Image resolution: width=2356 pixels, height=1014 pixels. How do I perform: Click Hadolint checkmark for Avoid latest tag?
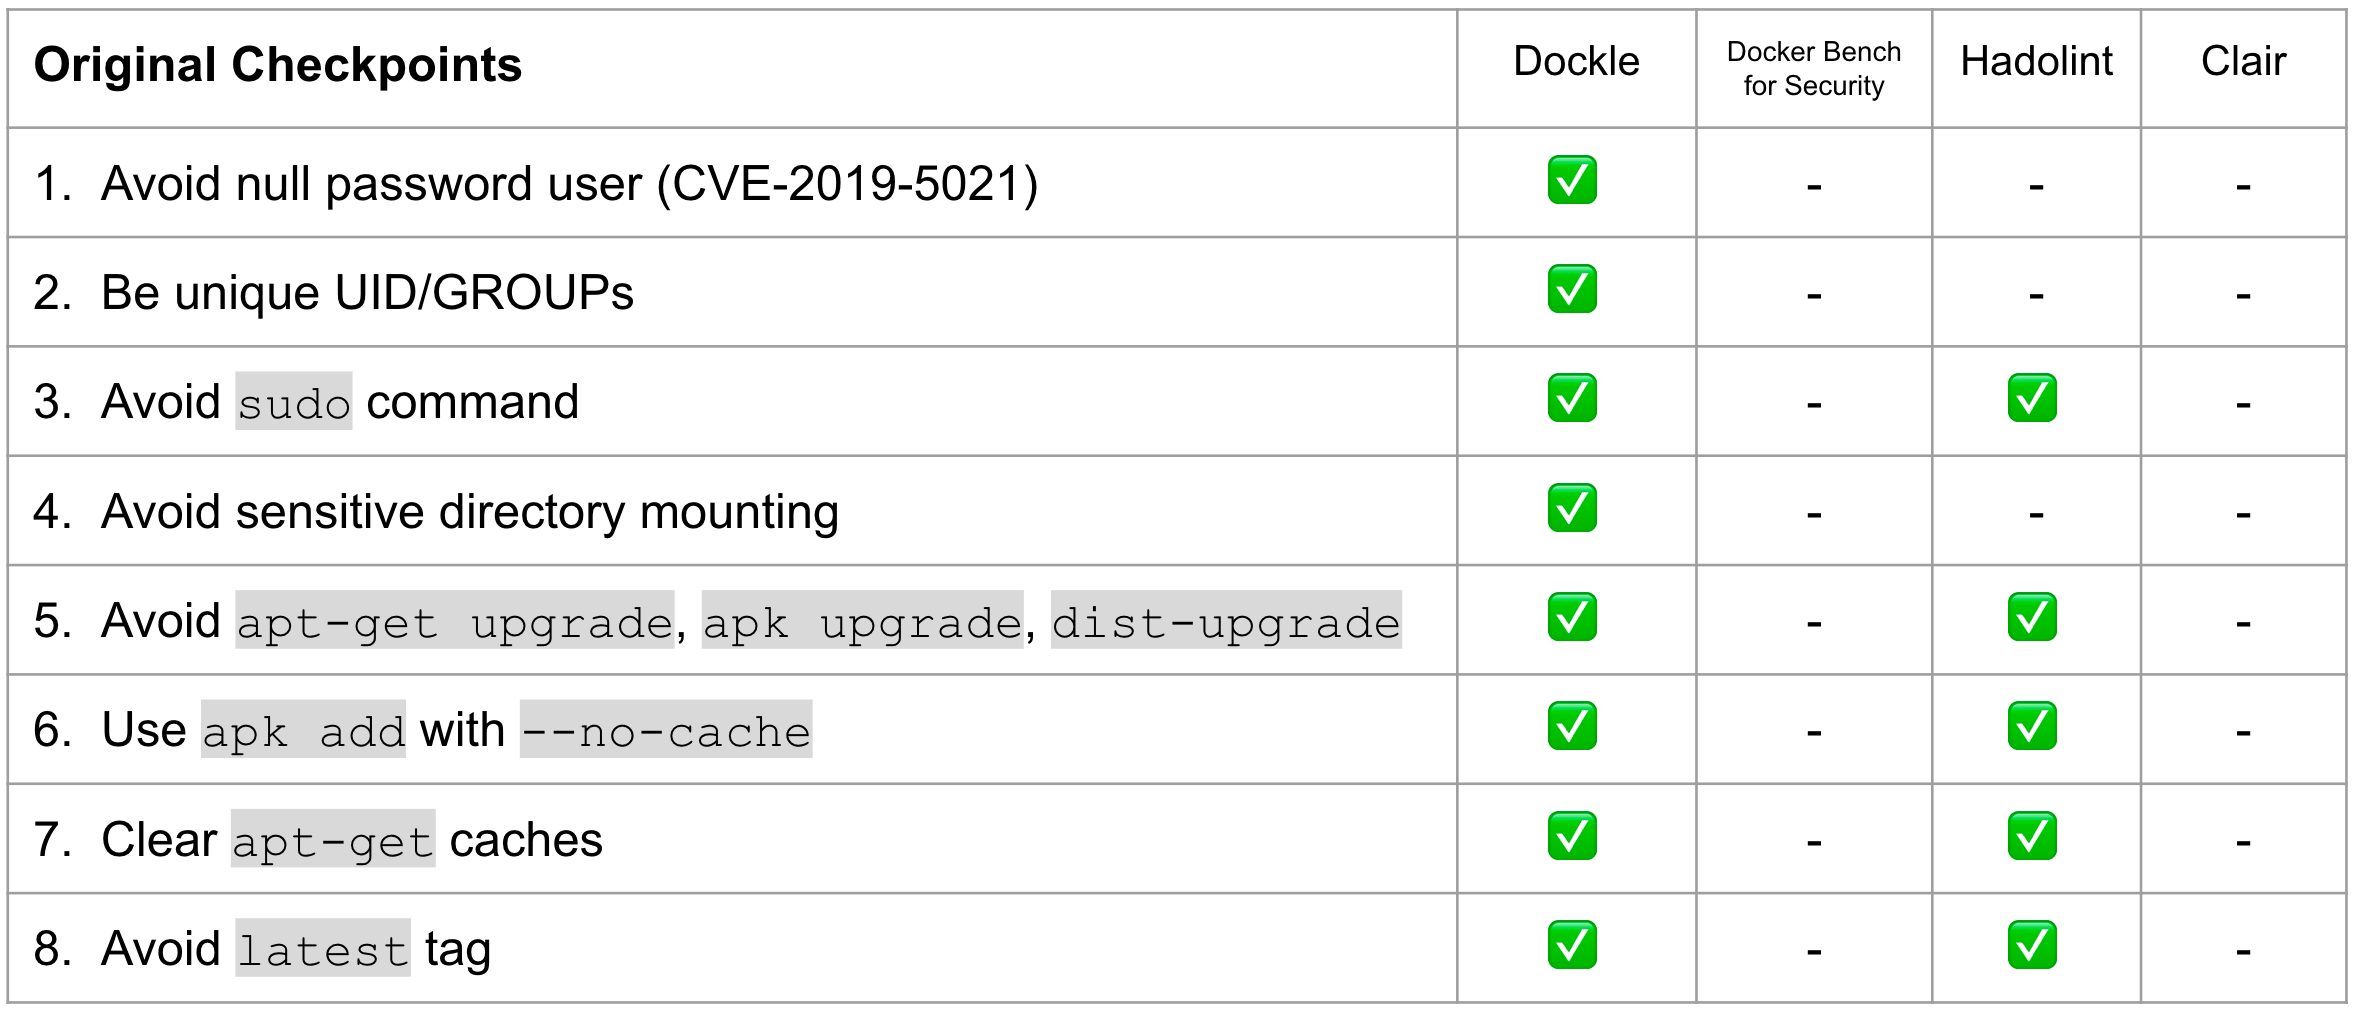point(2032,945)
